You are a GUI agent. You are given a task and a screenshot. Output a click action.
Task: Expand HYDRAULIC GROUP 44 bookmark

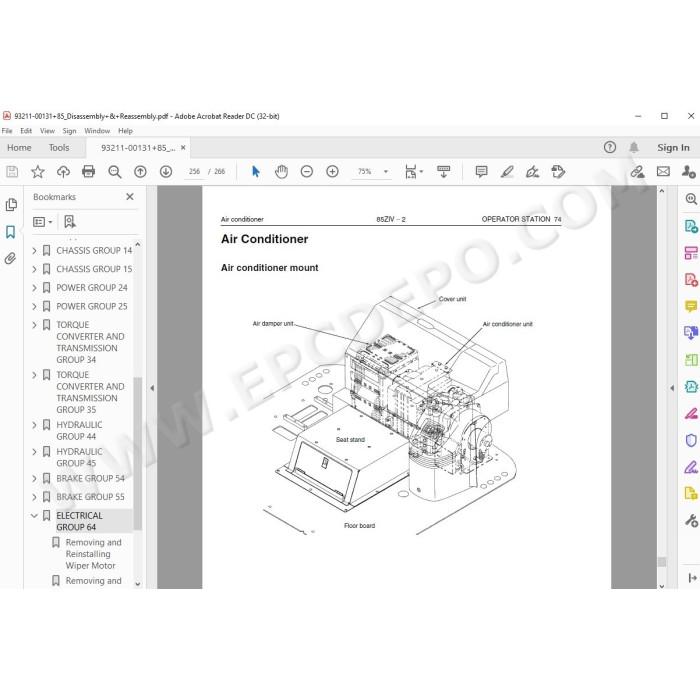[x=34, y=425]
